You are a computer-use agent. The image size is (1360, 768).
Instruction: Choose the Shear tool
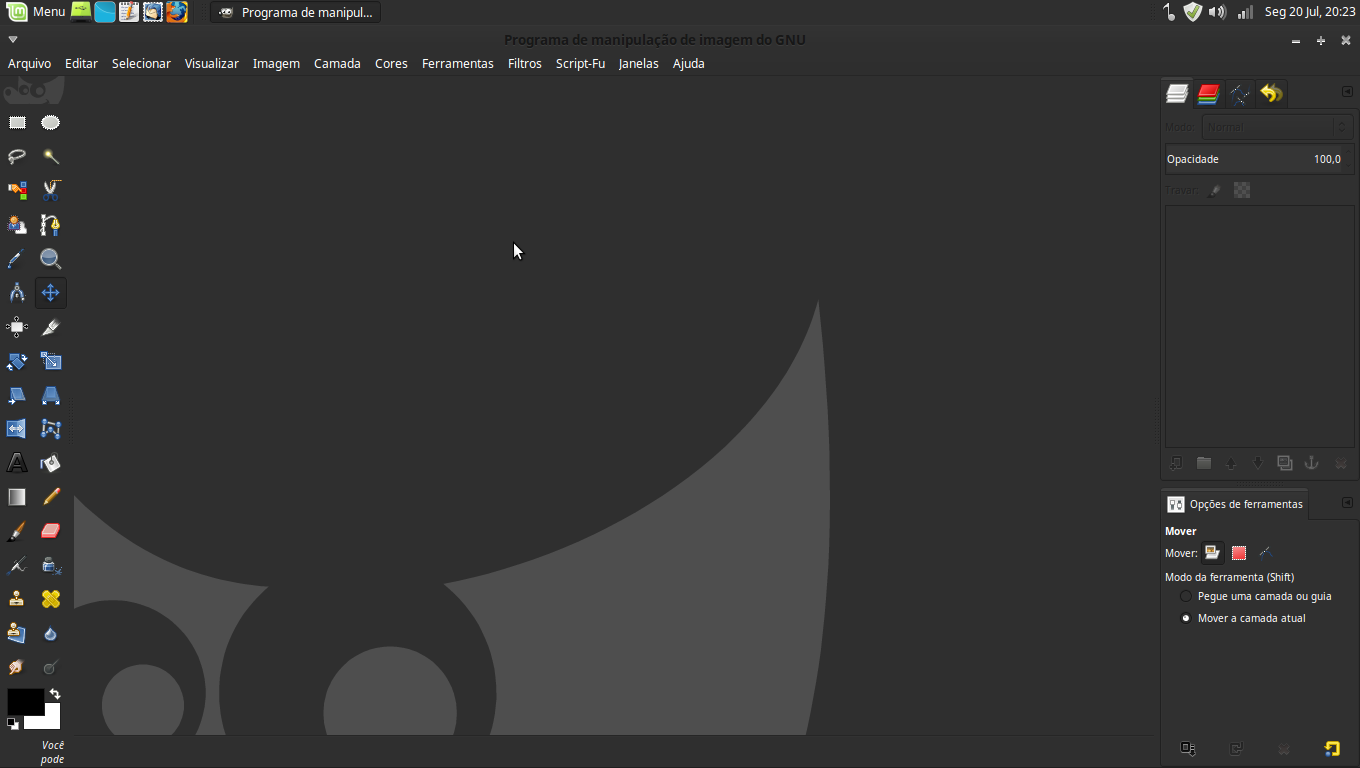click(17, 395)
